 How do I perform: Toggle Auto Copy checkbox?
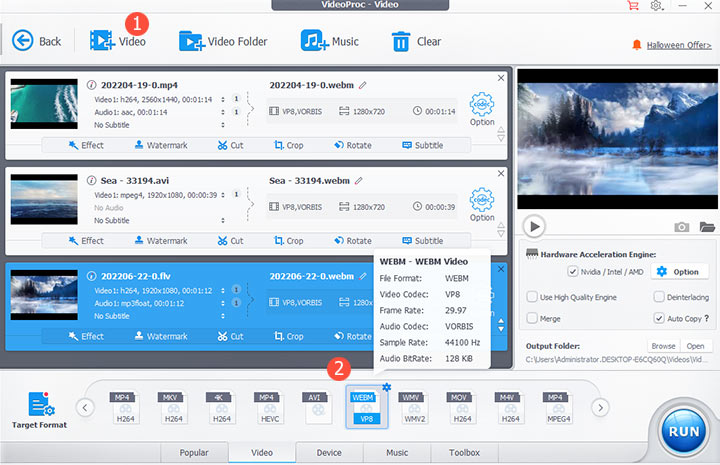click(659, 318)
